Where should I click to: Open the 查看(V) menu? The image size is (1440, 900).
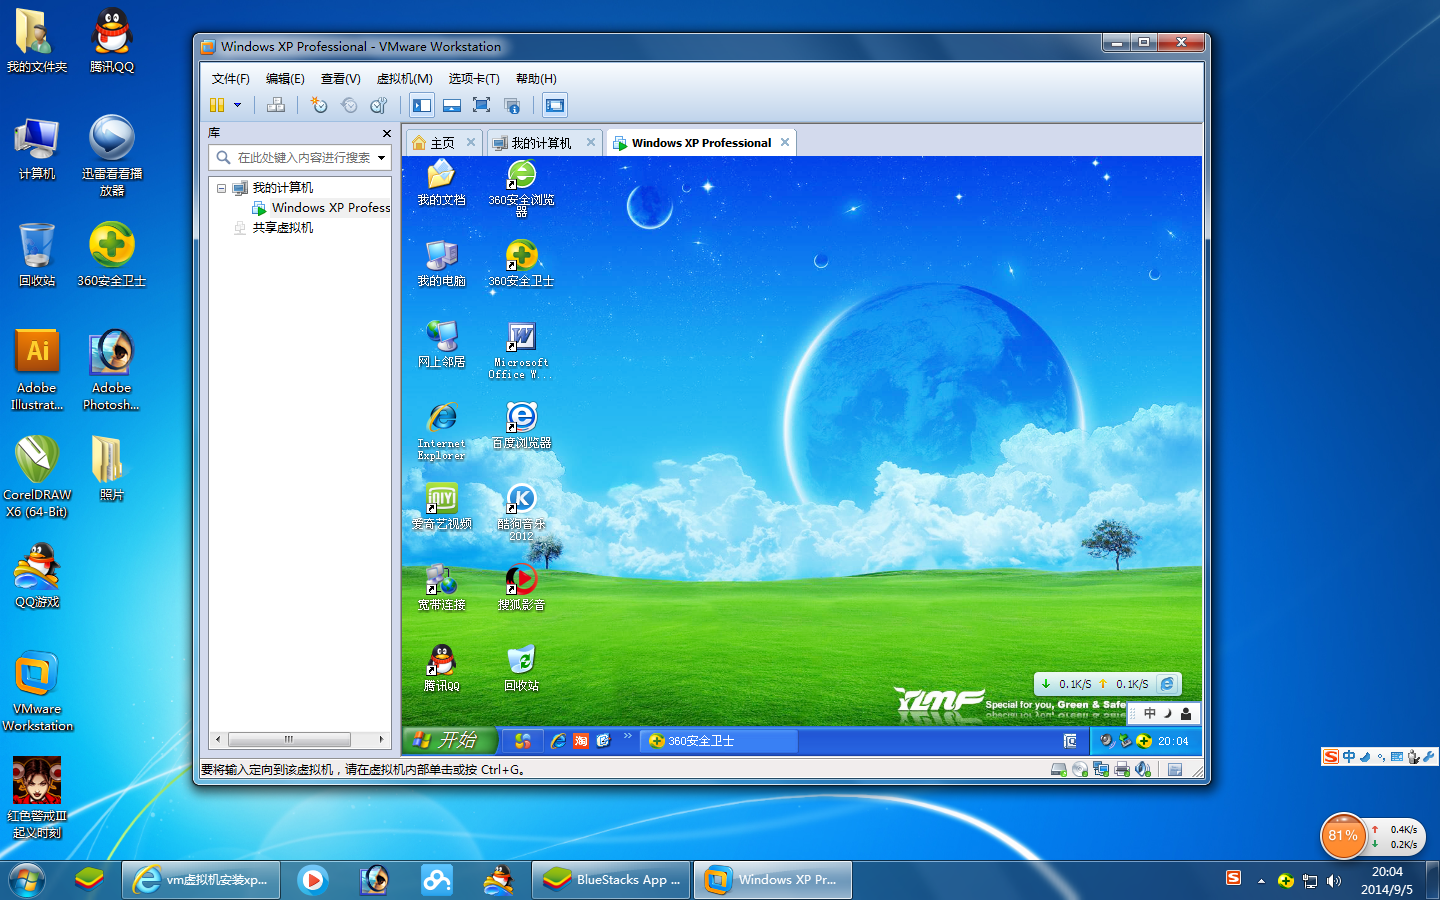(340, 78)
